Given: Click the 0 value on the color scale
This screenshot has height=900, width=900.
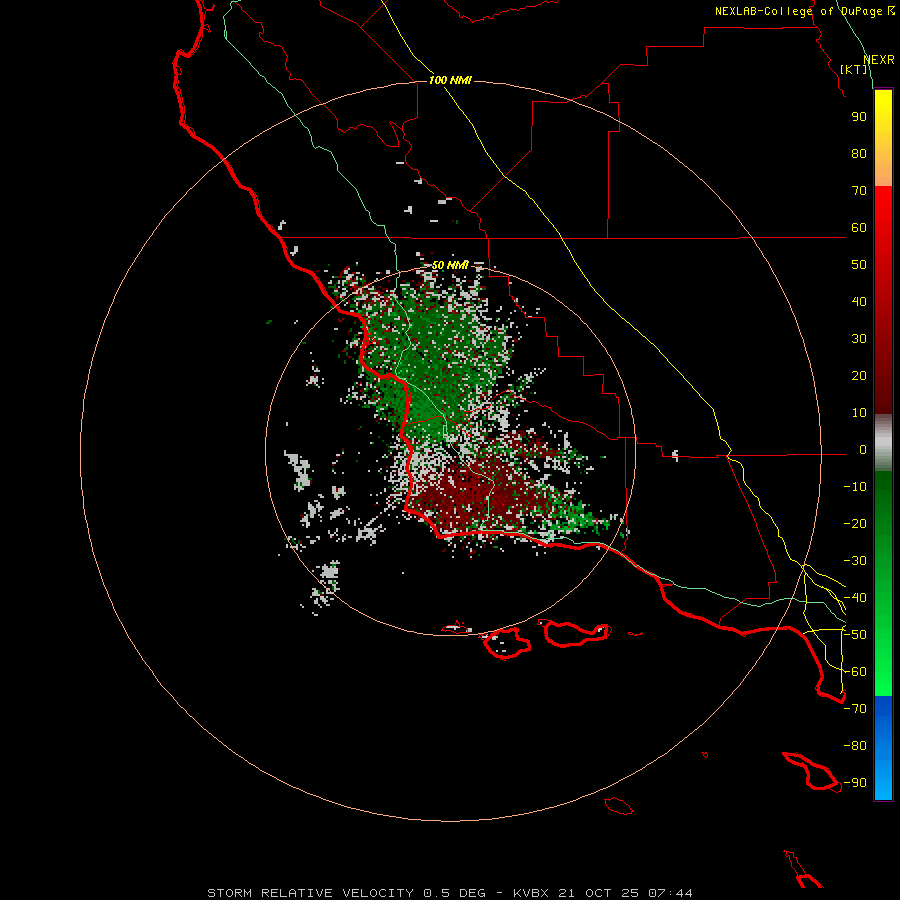Looking at the screenshot, I should click(863, 450).
